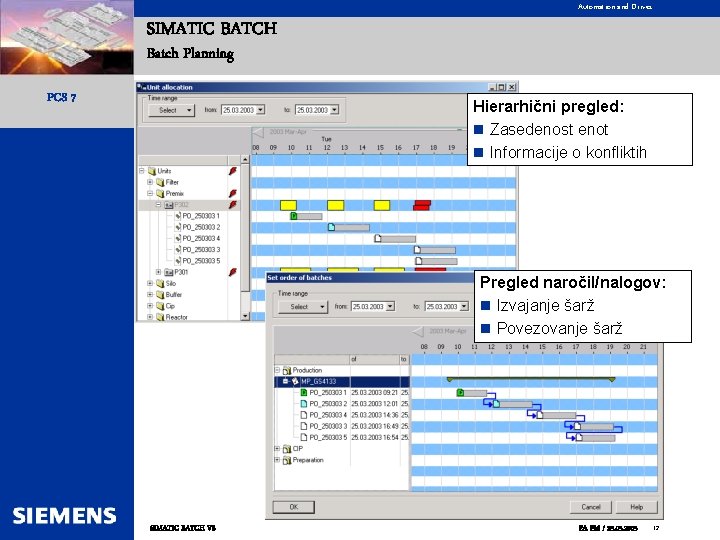
Task: Expand the Preparation folder node
Action: pyautogui.click(x=277, y=460)
